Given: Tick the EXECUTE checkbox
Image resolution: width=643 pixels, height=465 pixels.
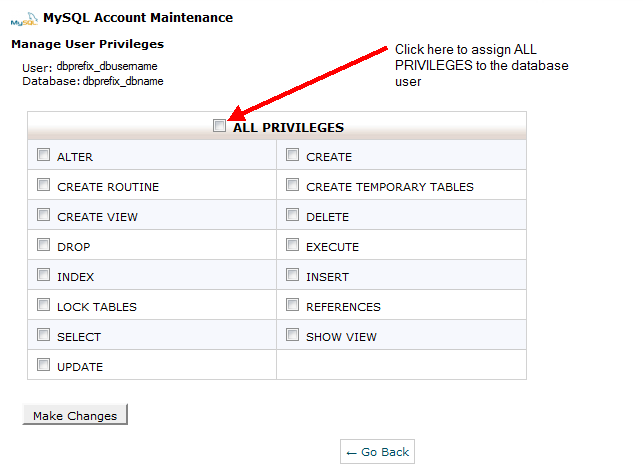Looking at the screenshot, I should tap(292, 245).
